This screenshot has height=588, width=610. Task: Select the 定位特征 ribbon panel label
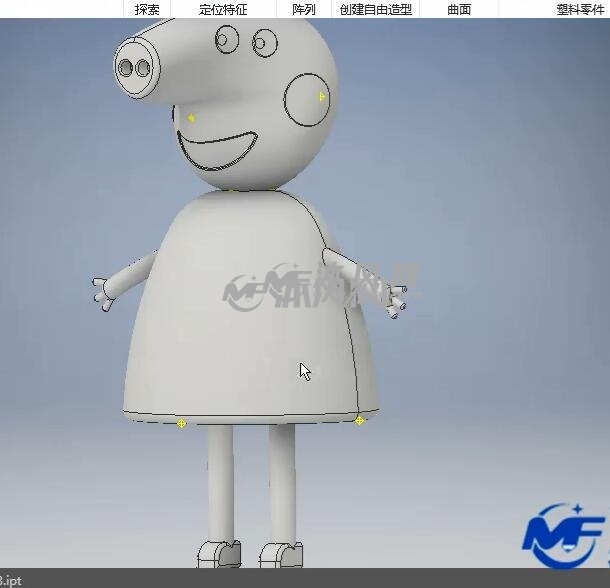click(x=223, y=9)
